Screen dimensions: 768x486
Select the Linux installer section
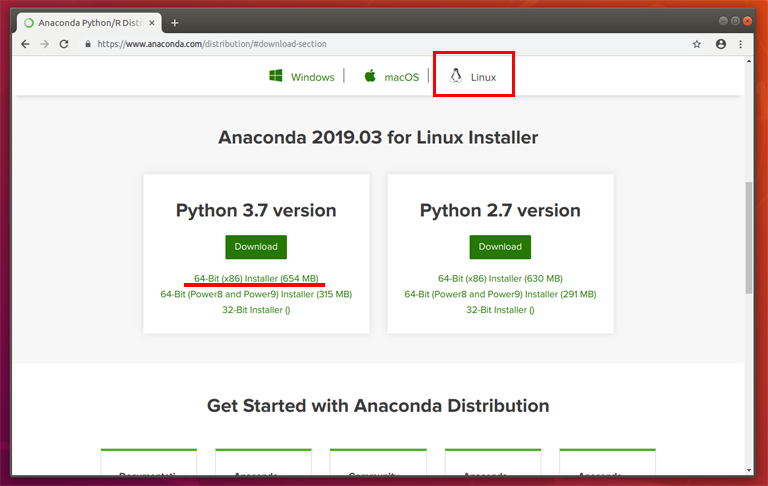click(x=483, y=77)
